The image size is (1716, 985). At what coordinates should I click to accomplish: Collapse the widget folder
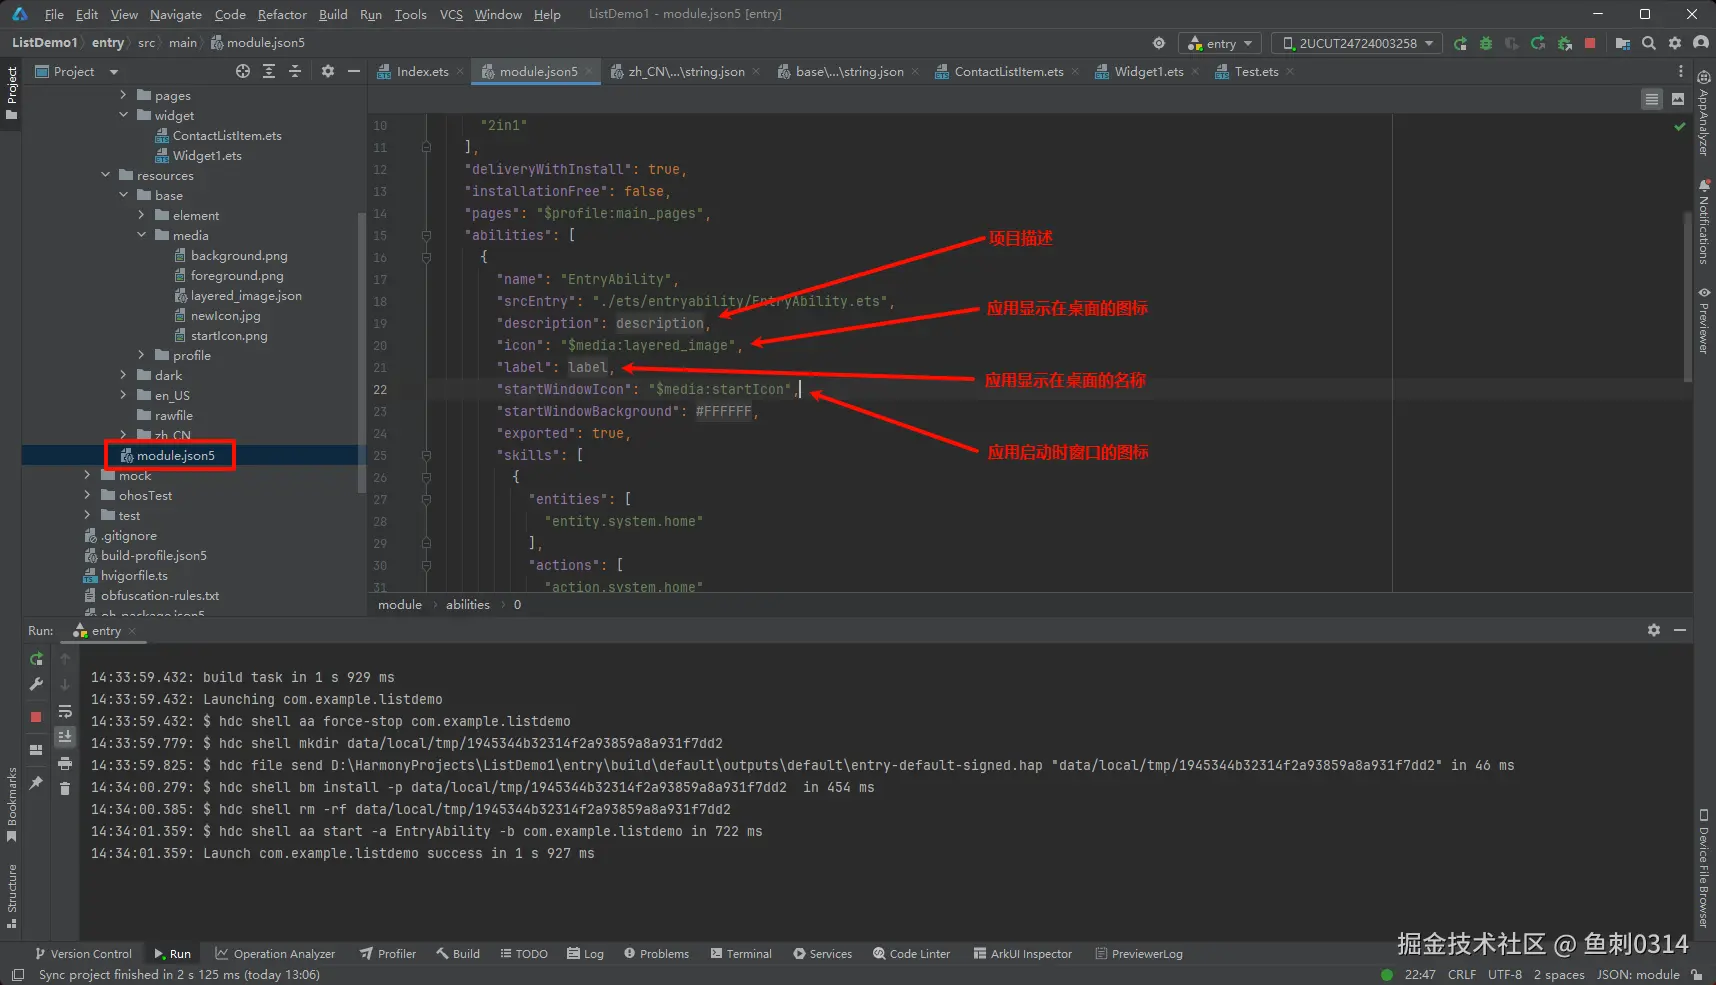click(123, 115)
